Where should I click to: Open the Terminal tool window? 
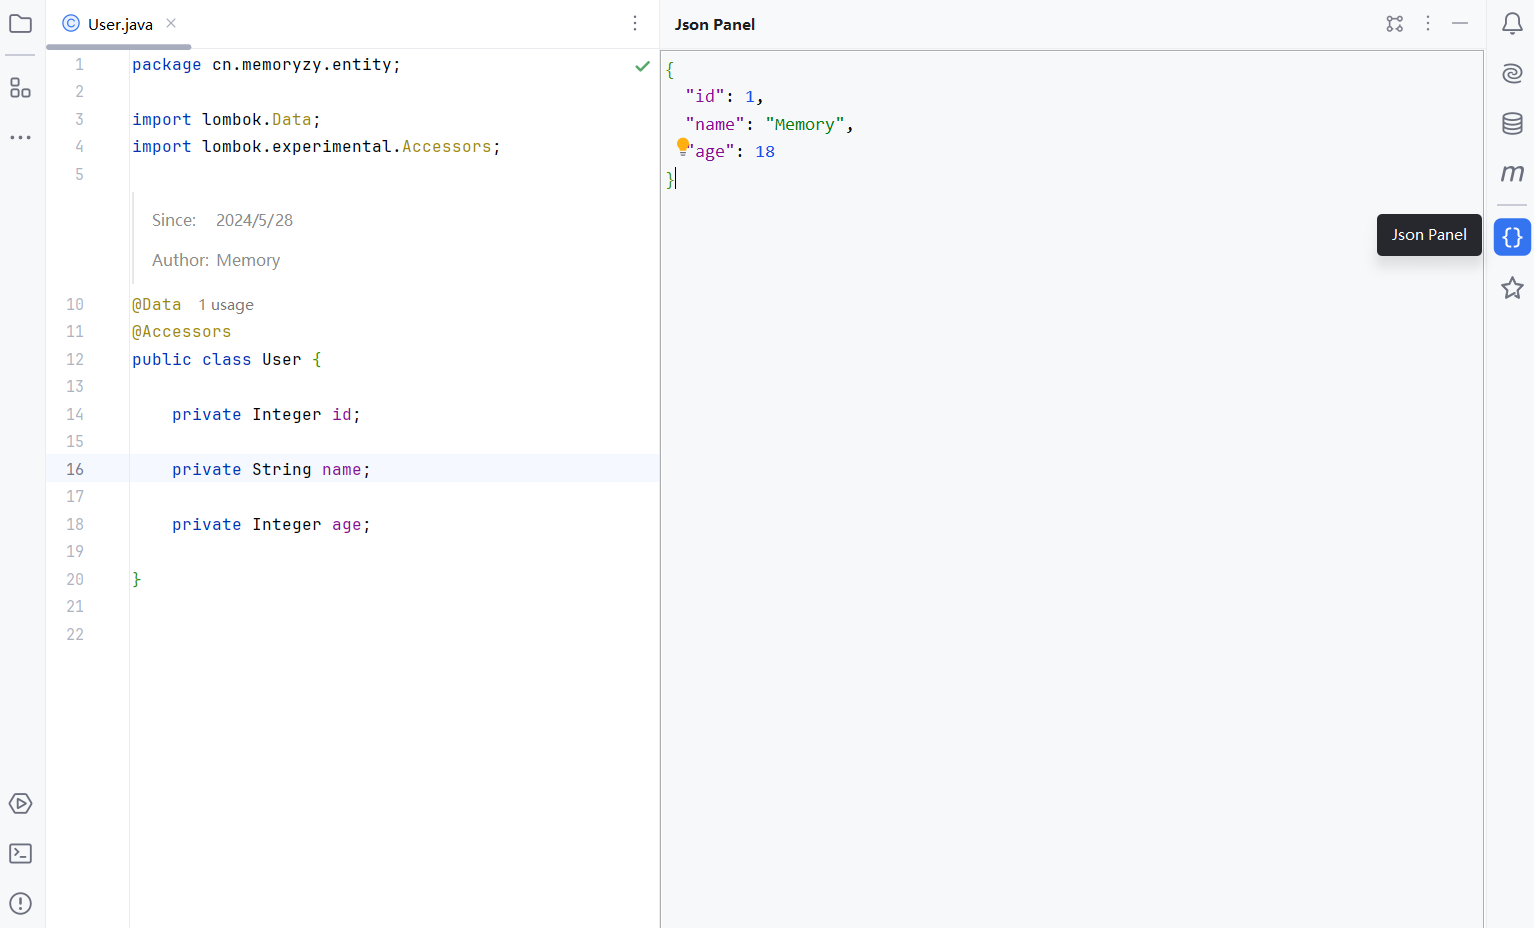[20, 853]
